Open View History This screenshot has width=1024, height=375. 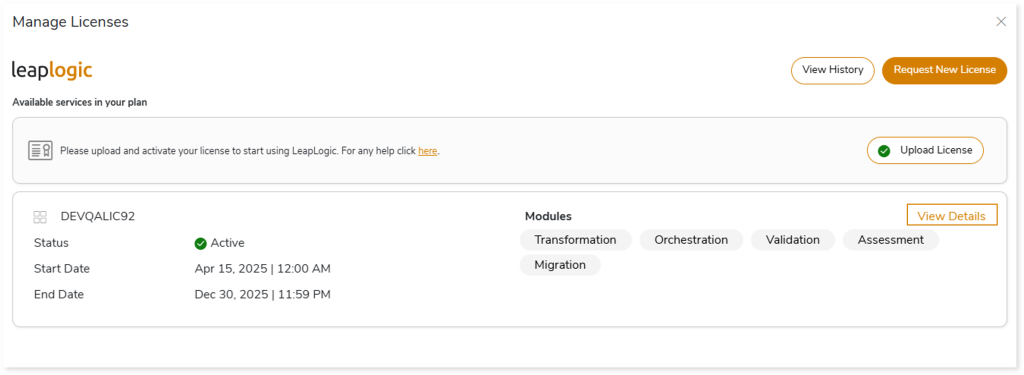coord(833,70)
